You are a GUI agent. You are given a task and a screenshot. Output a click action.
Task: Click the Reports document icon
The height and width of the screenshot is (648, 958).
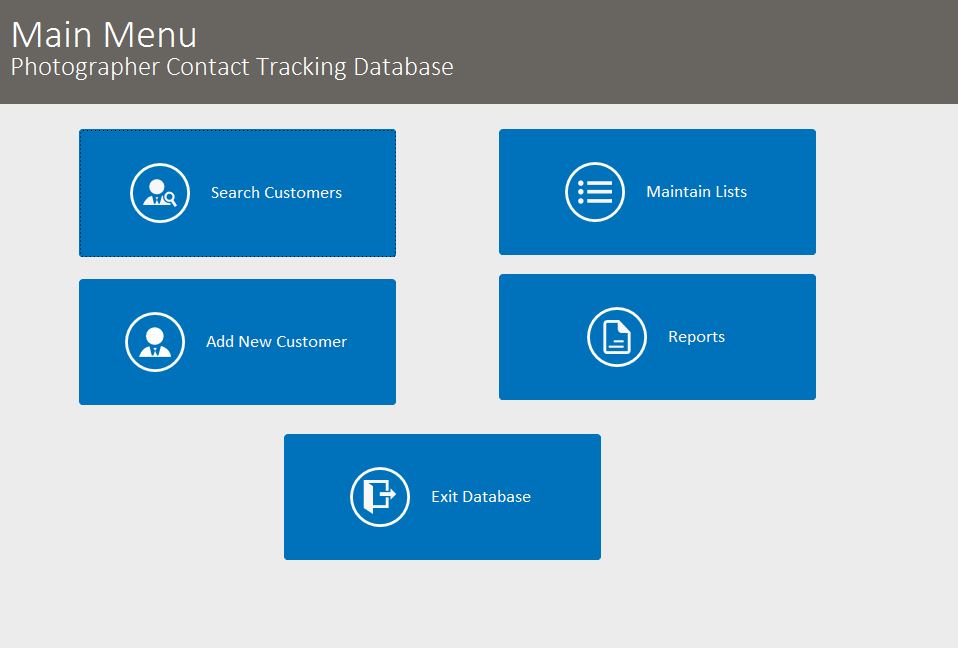(617, 337)
